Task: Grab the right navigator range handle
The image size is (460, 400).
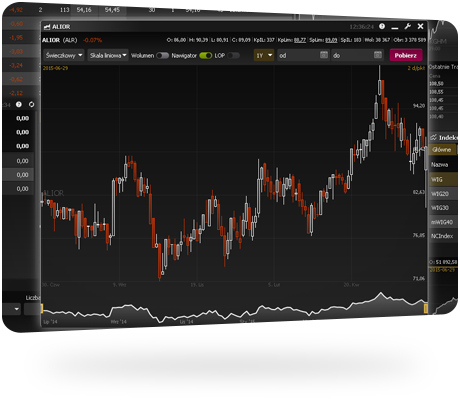Action: coord(426,308)
